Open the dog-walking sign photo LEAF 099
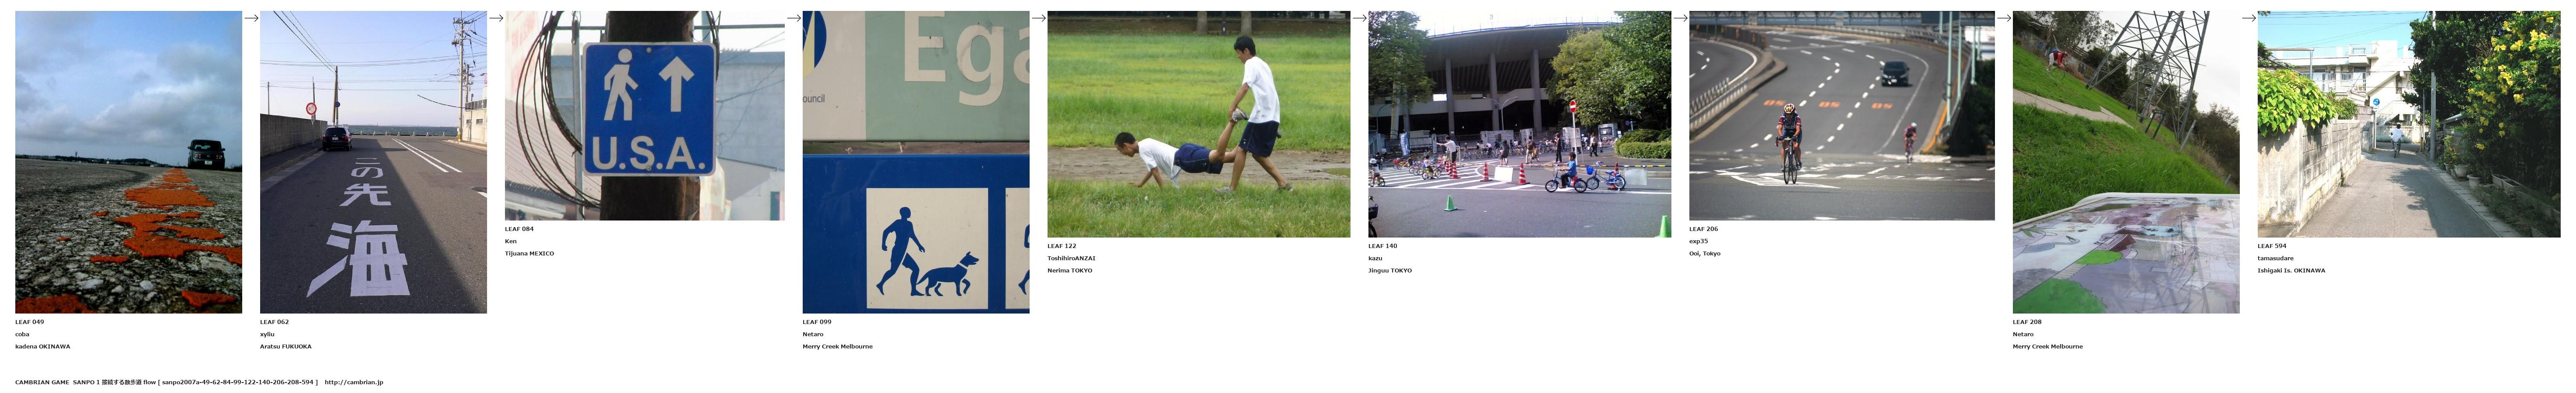This screenshot has width=2576, height=393. pos(916,162)
